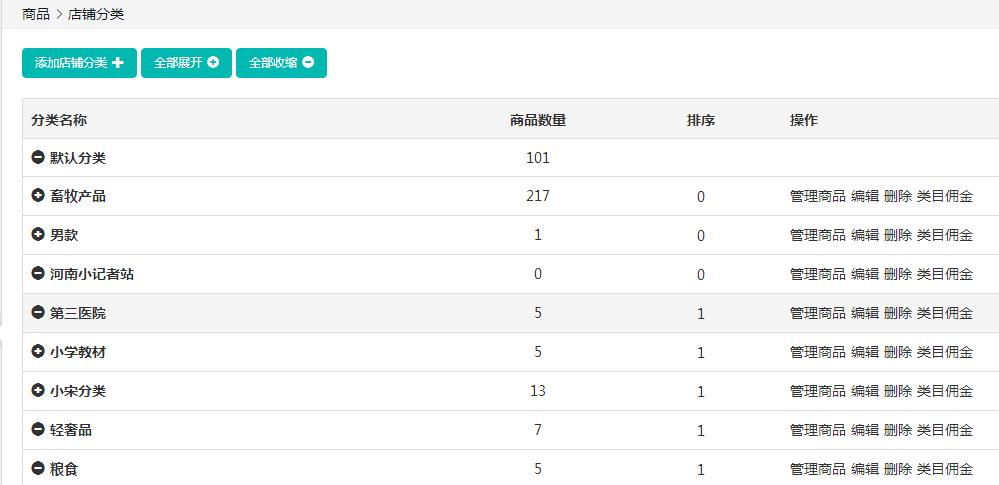Collapse the 轻奢品 category row
Screen dimensions: 999x485
38,430
